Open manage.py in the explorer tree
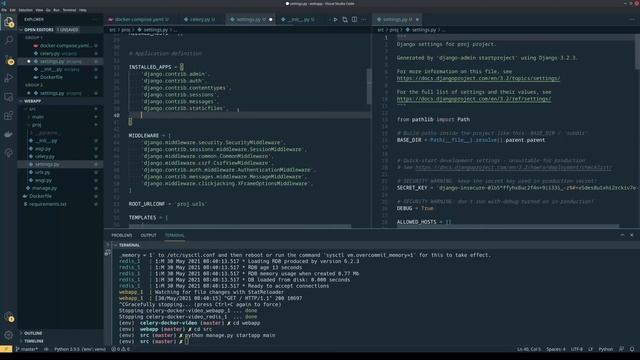 click(x=60, y=188)
